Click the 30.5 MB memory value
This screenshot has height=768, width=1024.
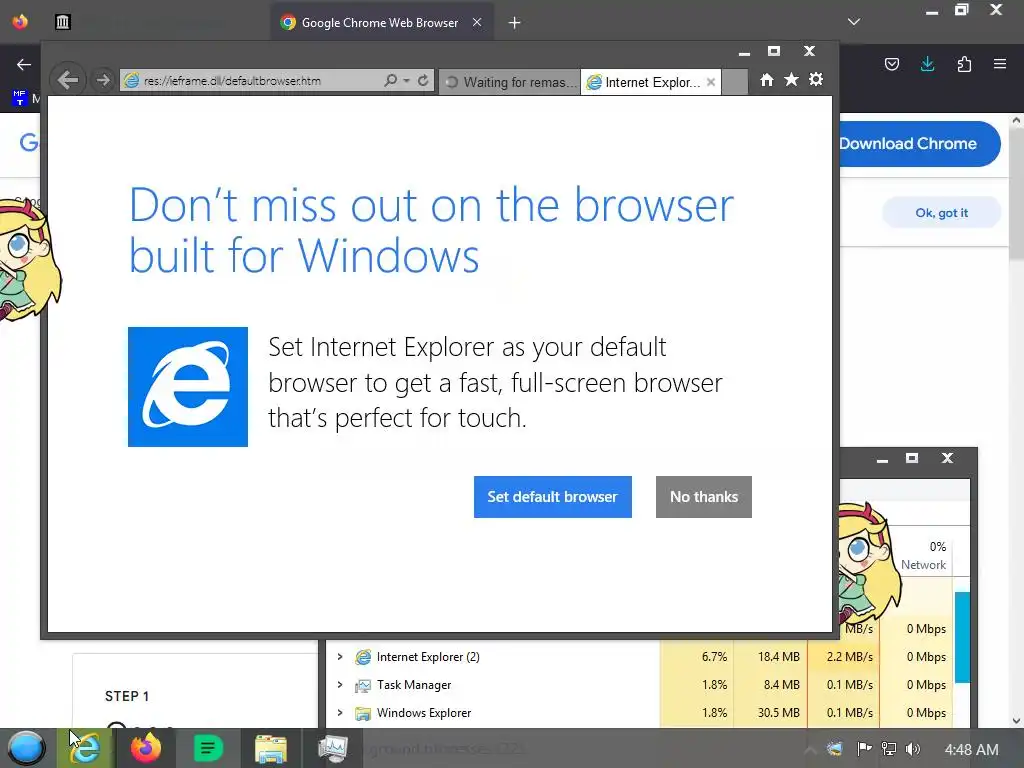[778, 713]
